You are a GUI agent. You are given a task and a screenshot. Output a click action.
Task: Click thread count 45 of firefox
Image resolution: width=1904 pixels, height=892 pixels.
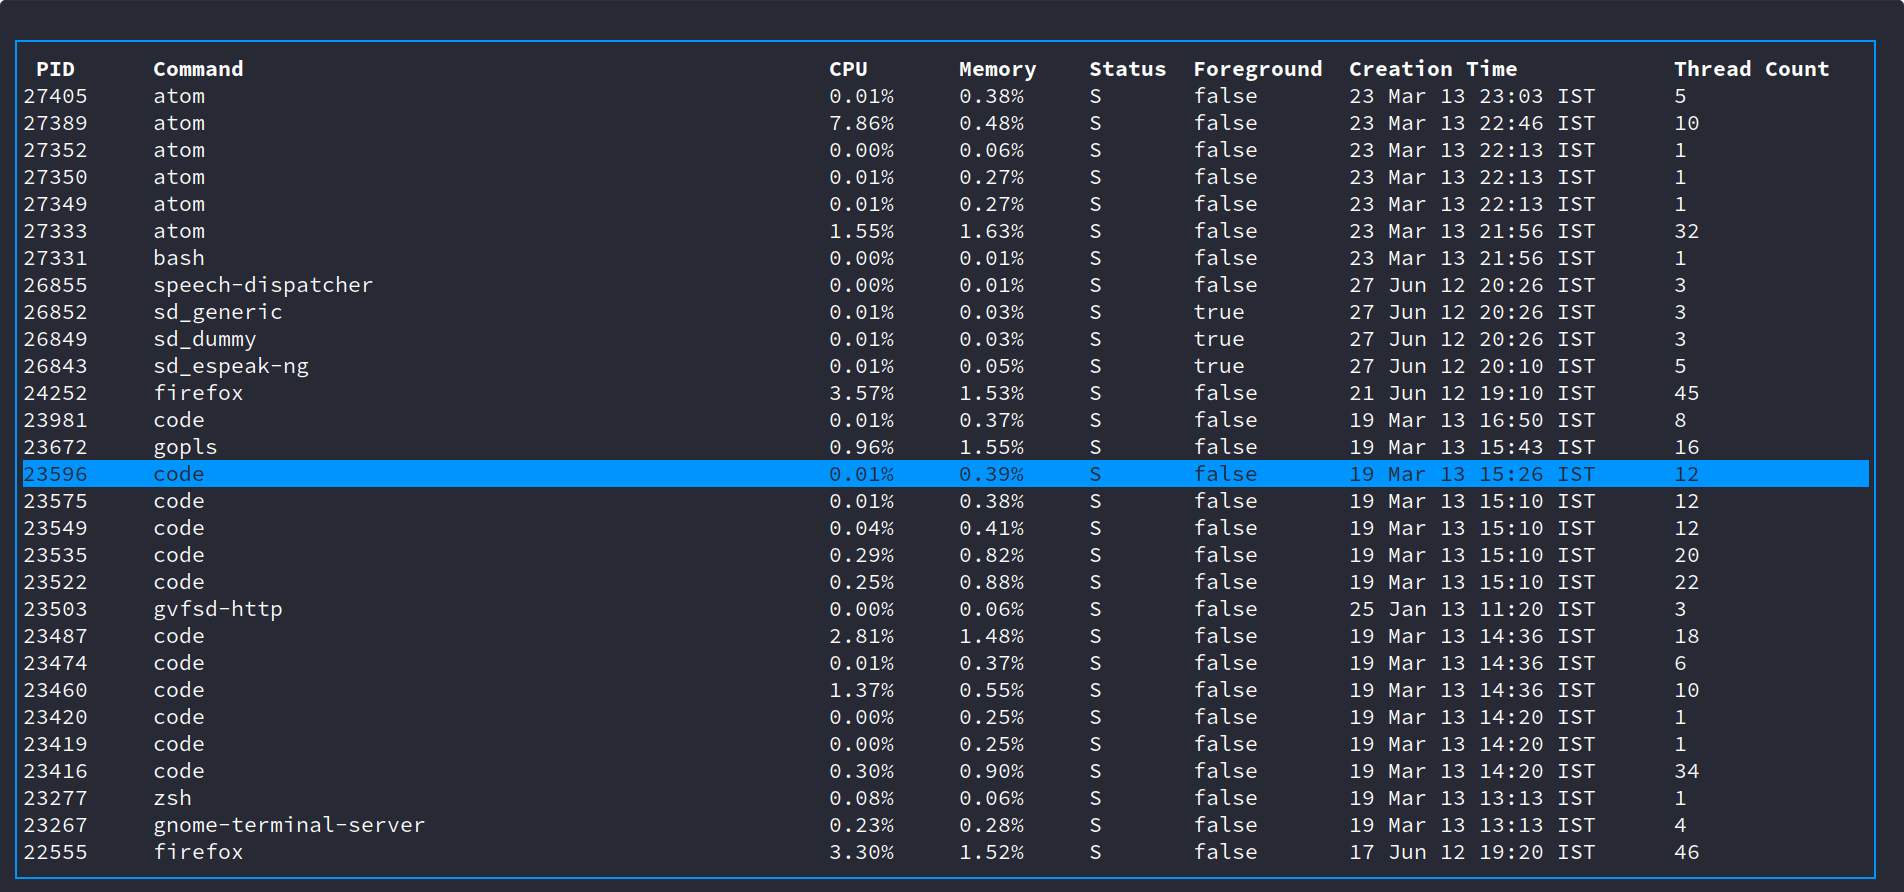point(1686,393)
